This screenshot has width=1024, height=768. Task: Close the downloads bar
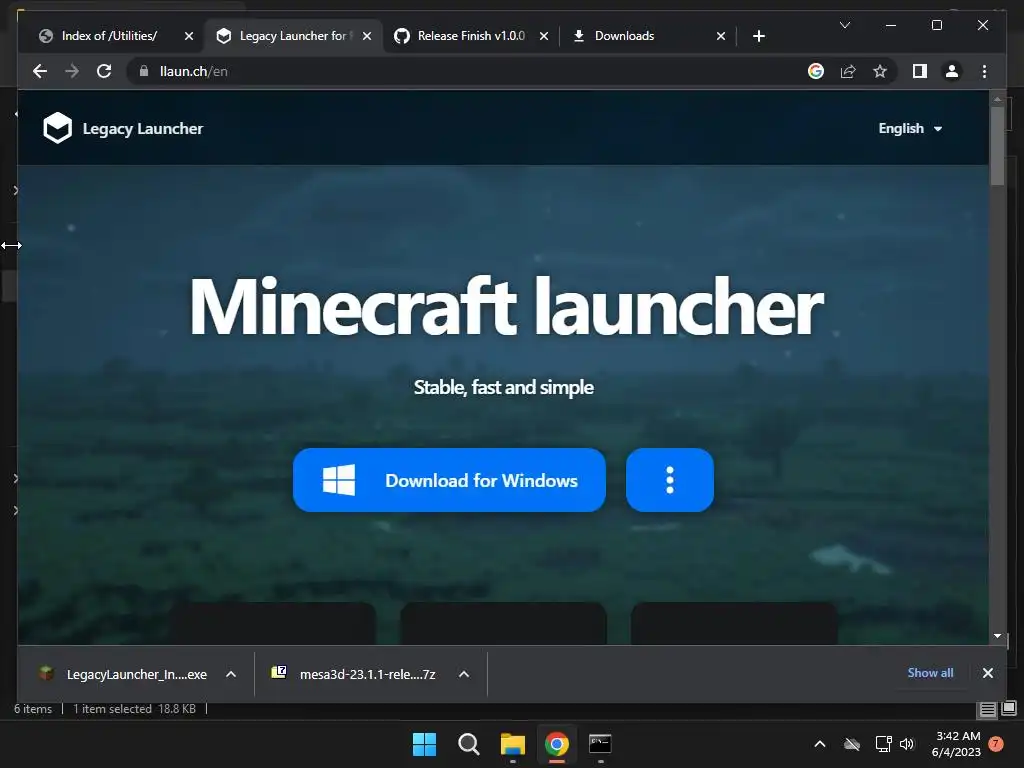pos(987,673)
